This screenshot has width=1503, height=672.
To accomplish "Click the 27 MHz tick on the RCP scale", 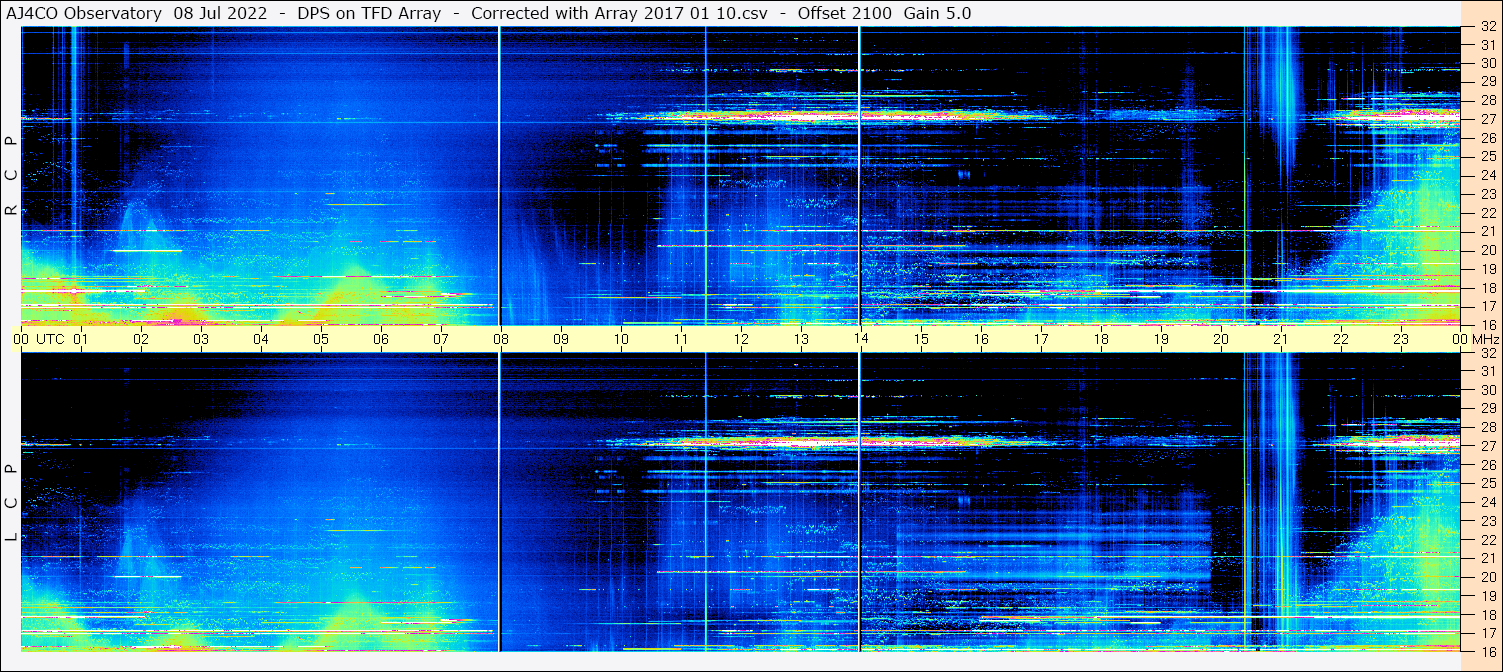I will point(1487,119).
